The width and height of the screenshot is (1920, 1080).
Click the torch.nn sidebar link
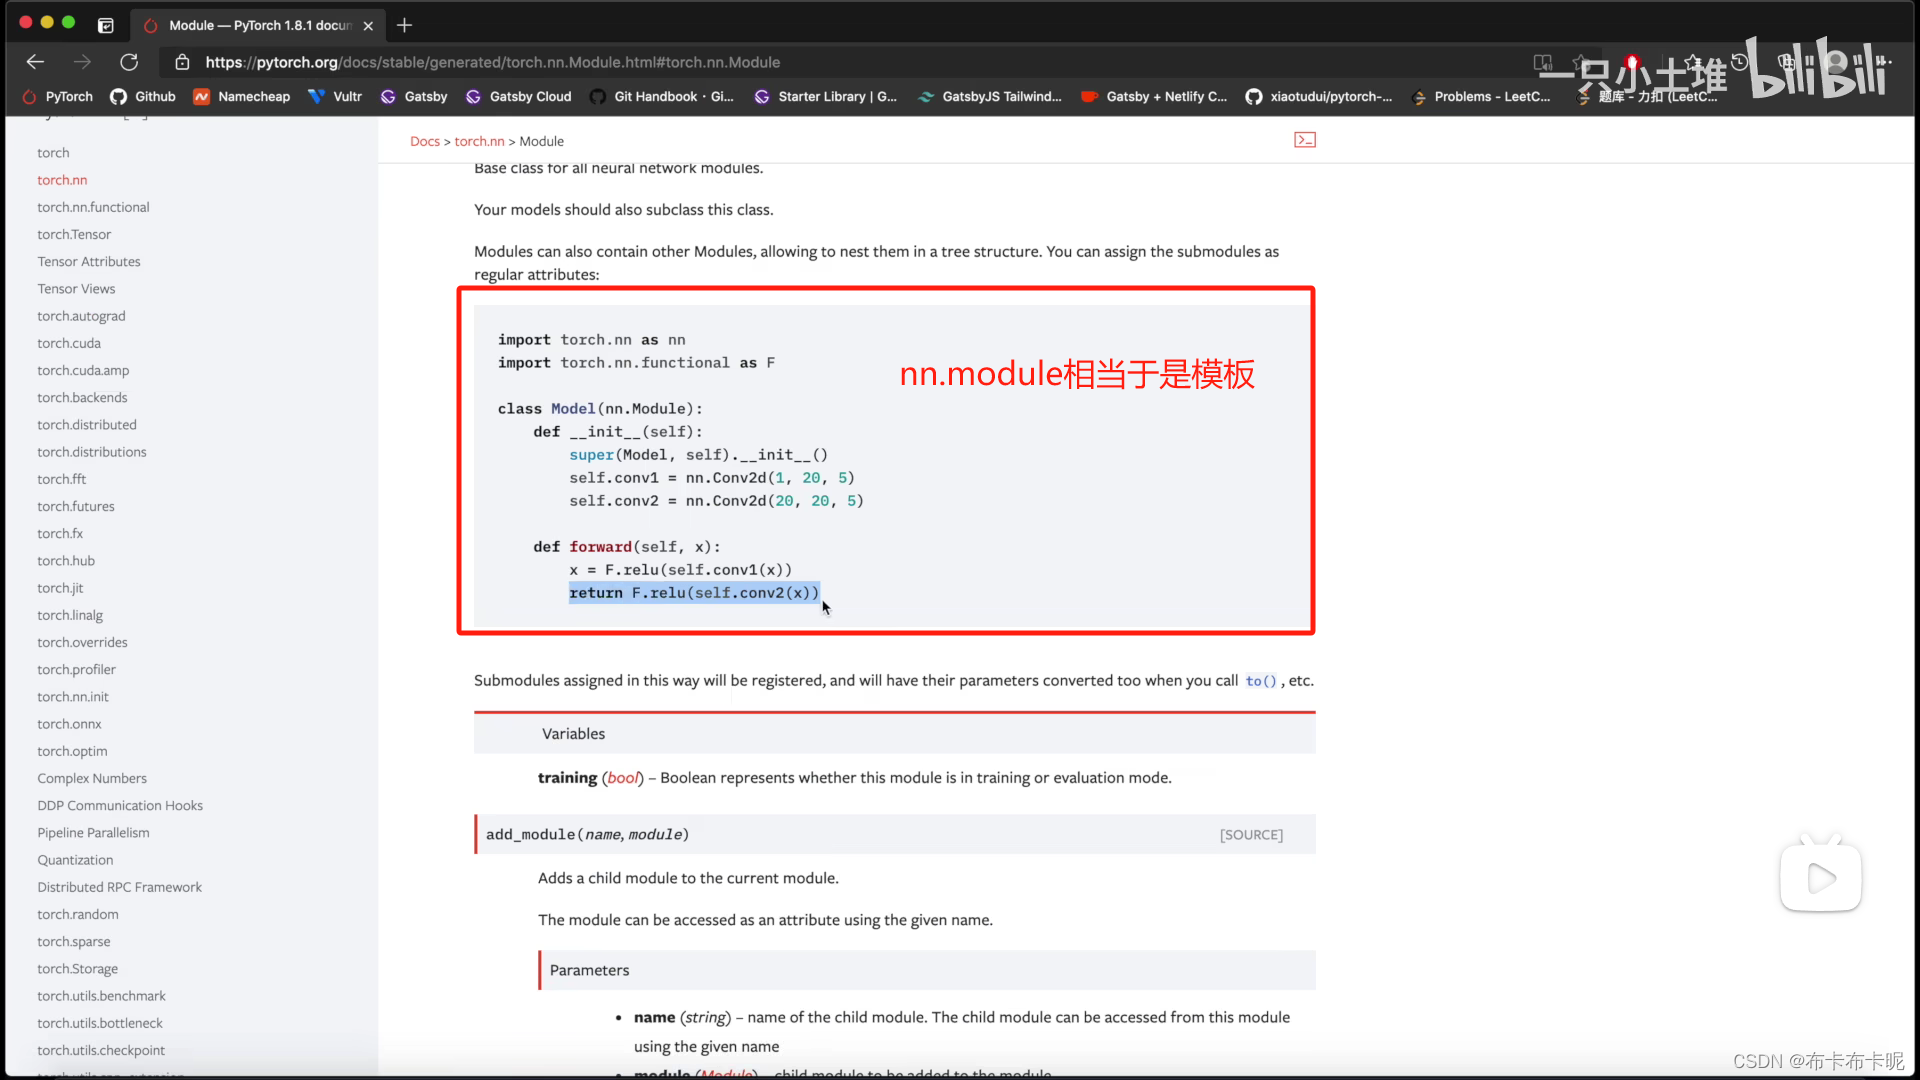pyautogui.click(x=62, y=179)
